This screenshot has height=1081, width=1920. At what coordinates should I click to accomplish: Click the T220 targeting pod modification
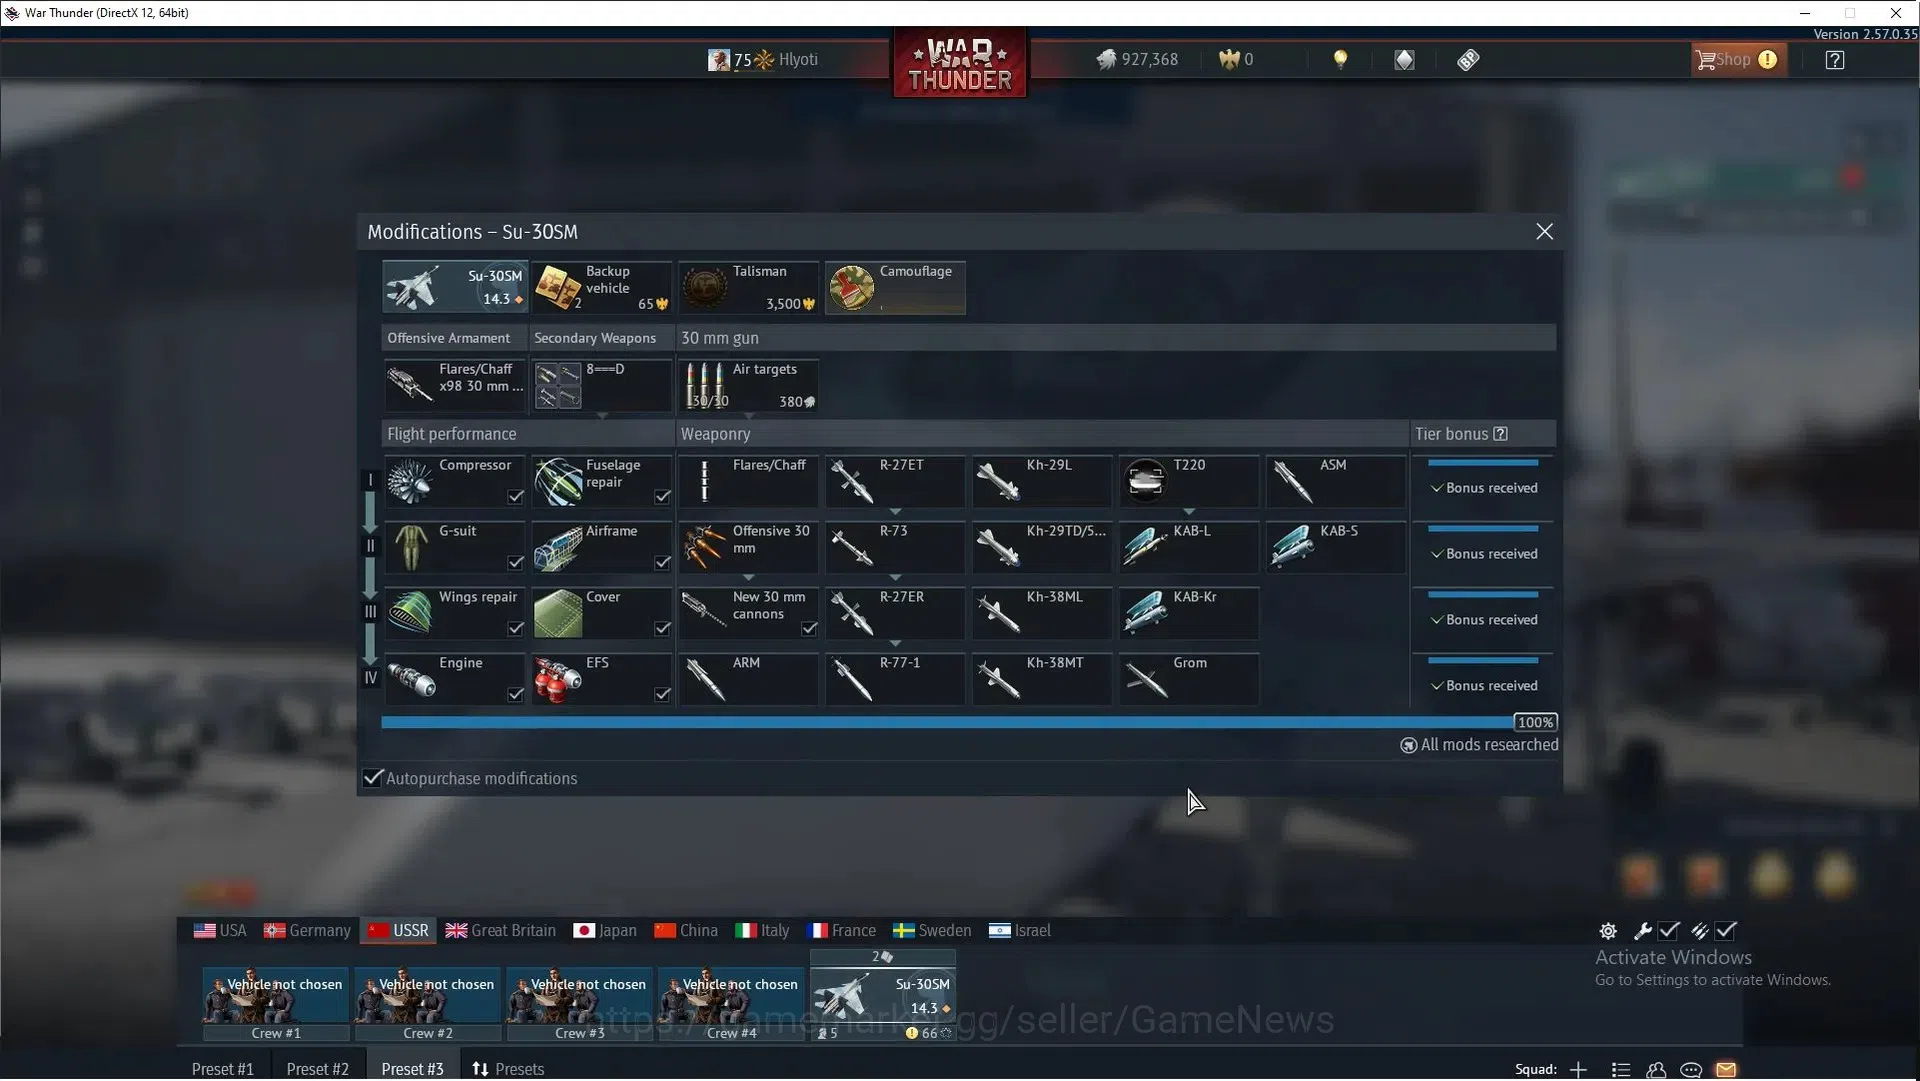[x=1189, y=481]
